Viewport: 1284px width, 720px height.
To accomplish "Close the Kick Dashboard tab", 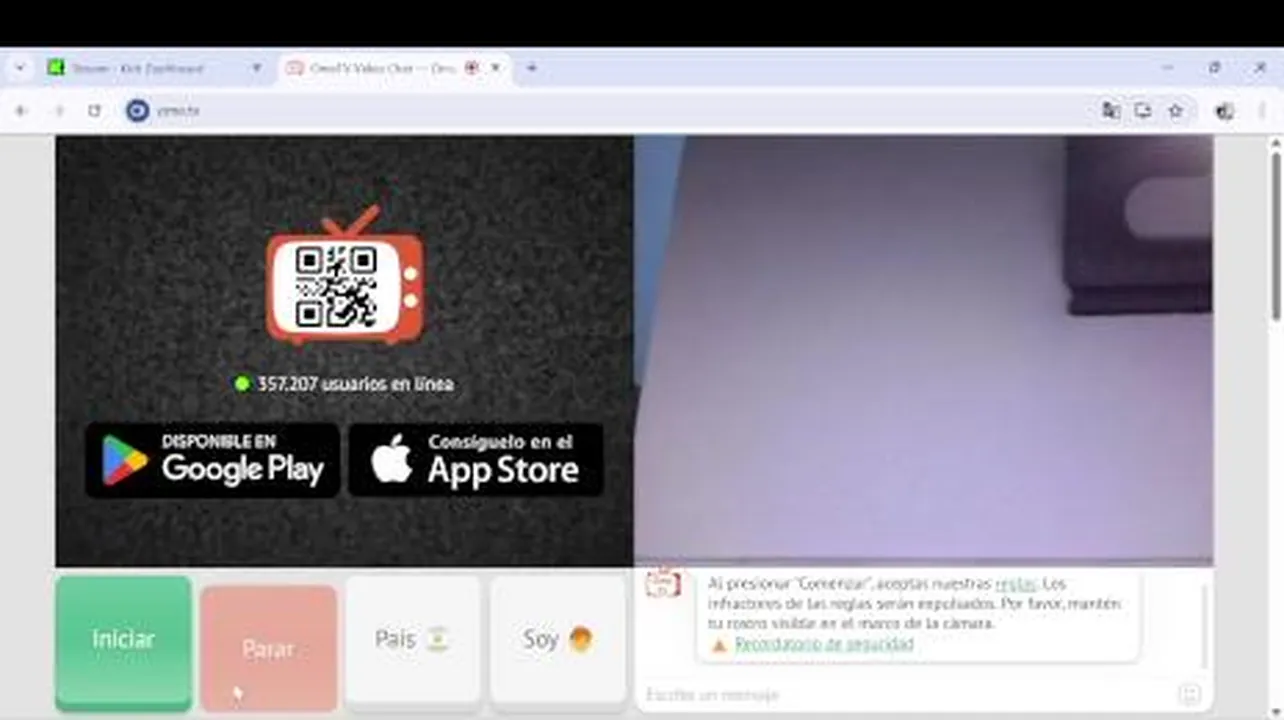I will 256,68.
